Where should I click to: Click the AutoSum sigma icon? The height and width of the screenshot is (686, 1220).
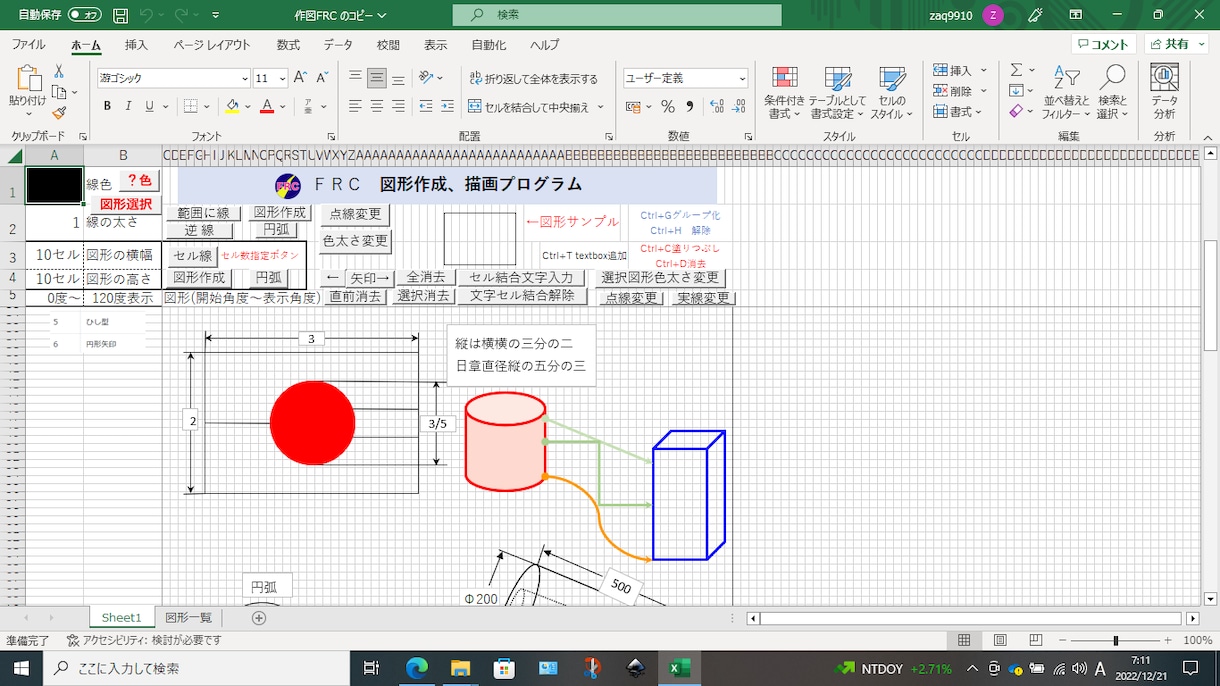click(x=1016, y=70)
